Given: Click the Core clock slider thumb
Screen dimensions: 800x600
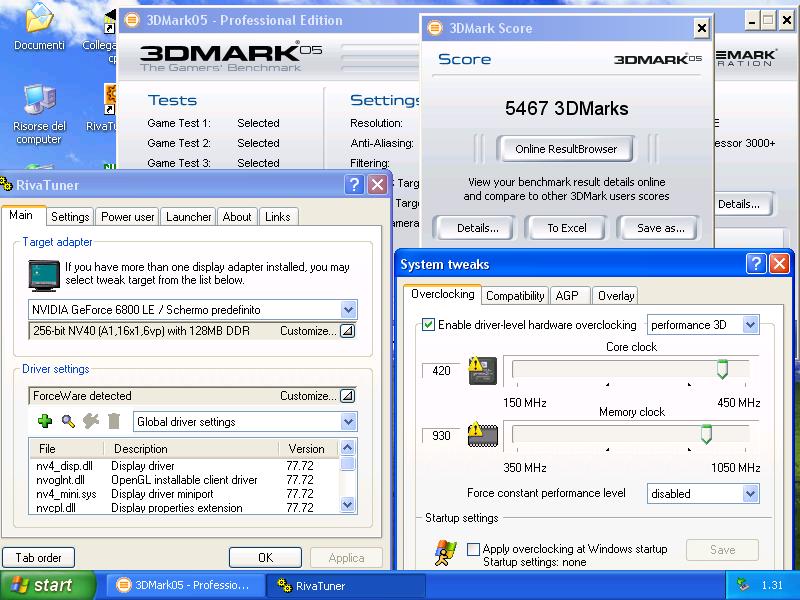Looking at the screenshot, I should pos(722,369).
